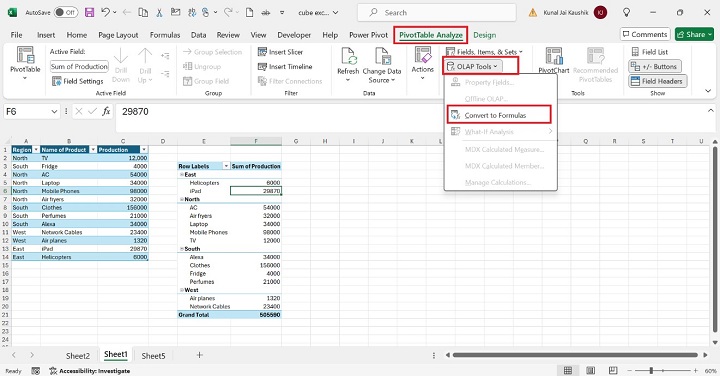Toggle the +/- Buttons display
The image size is (720, 376).
click(655, 67)
